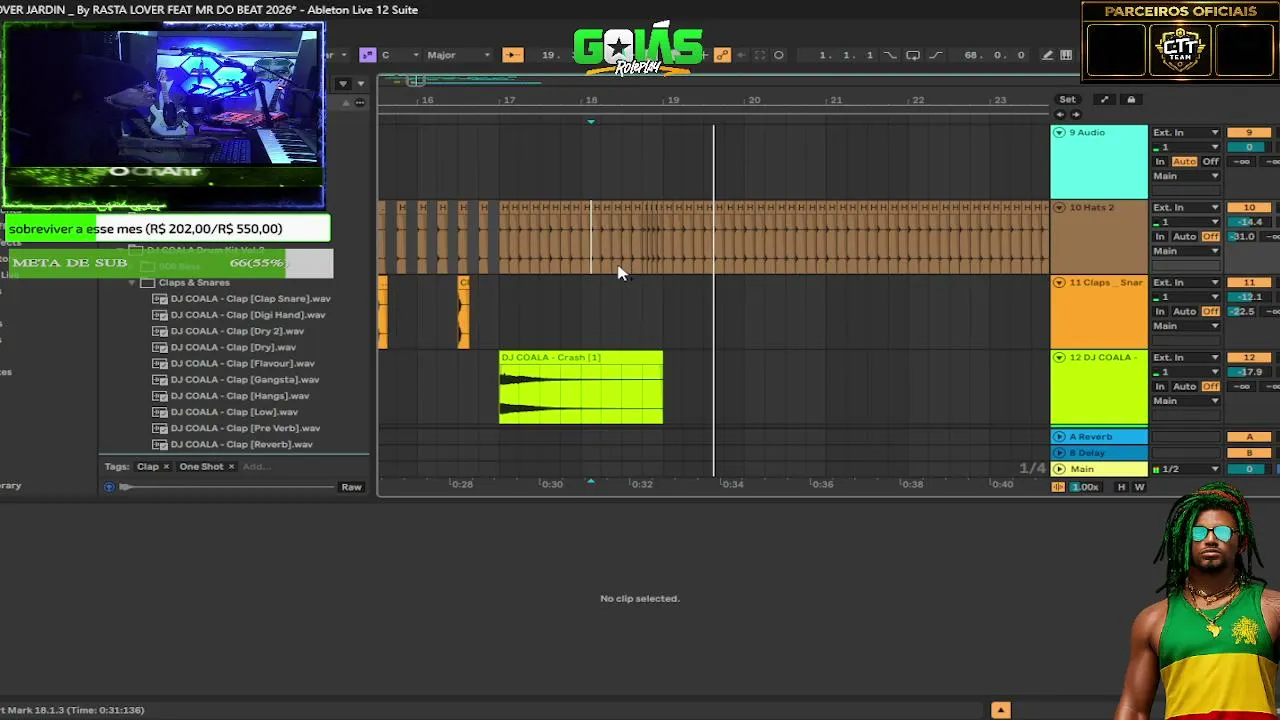Select DJ COALA - Clap [Reverb].wav

[x=242, y=444]
